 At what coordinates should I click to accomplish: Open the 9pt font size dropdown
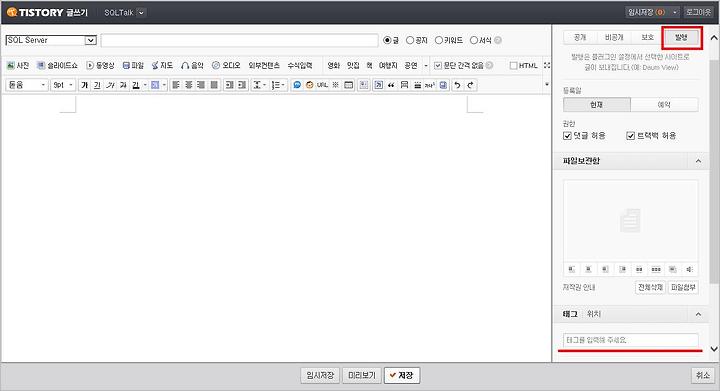coord(63,85)
